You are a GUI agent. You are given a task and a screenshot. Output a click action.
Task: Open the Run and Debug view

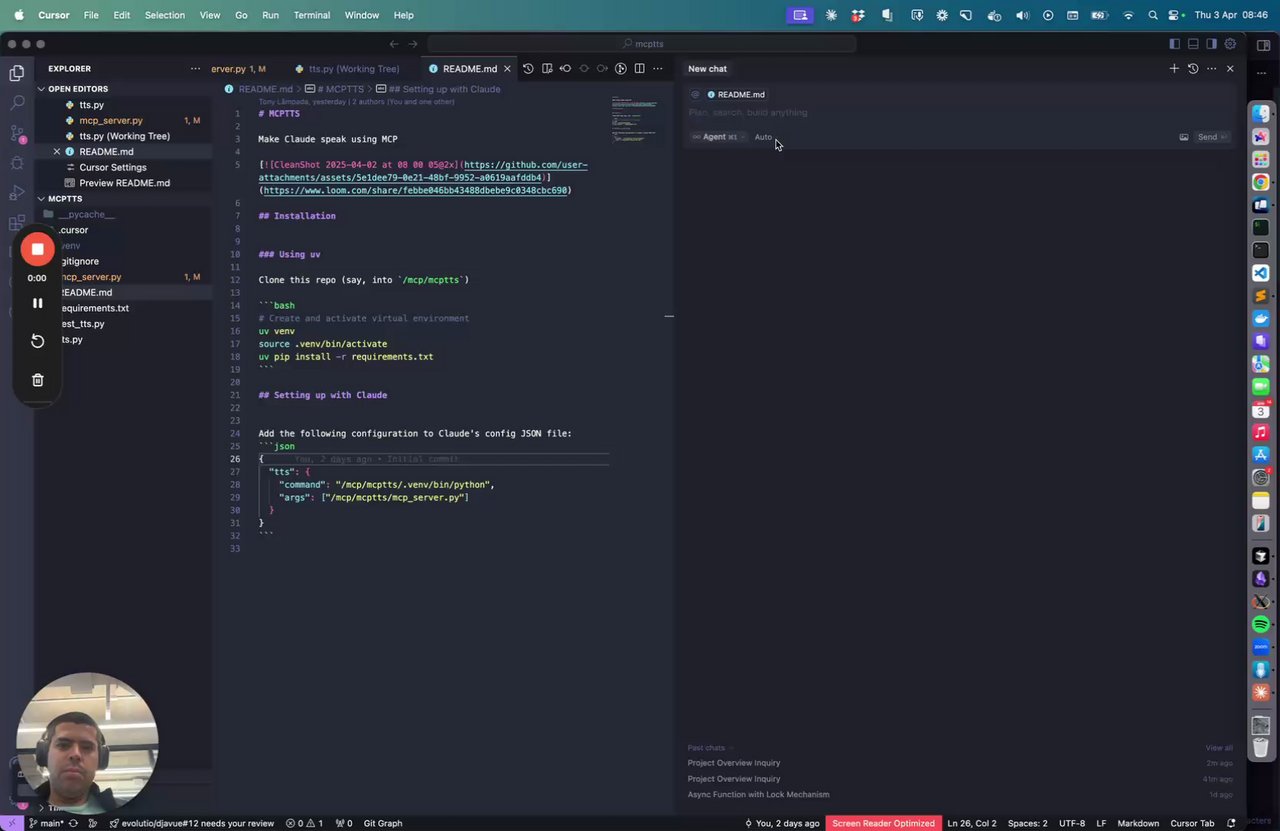point(17,191)
